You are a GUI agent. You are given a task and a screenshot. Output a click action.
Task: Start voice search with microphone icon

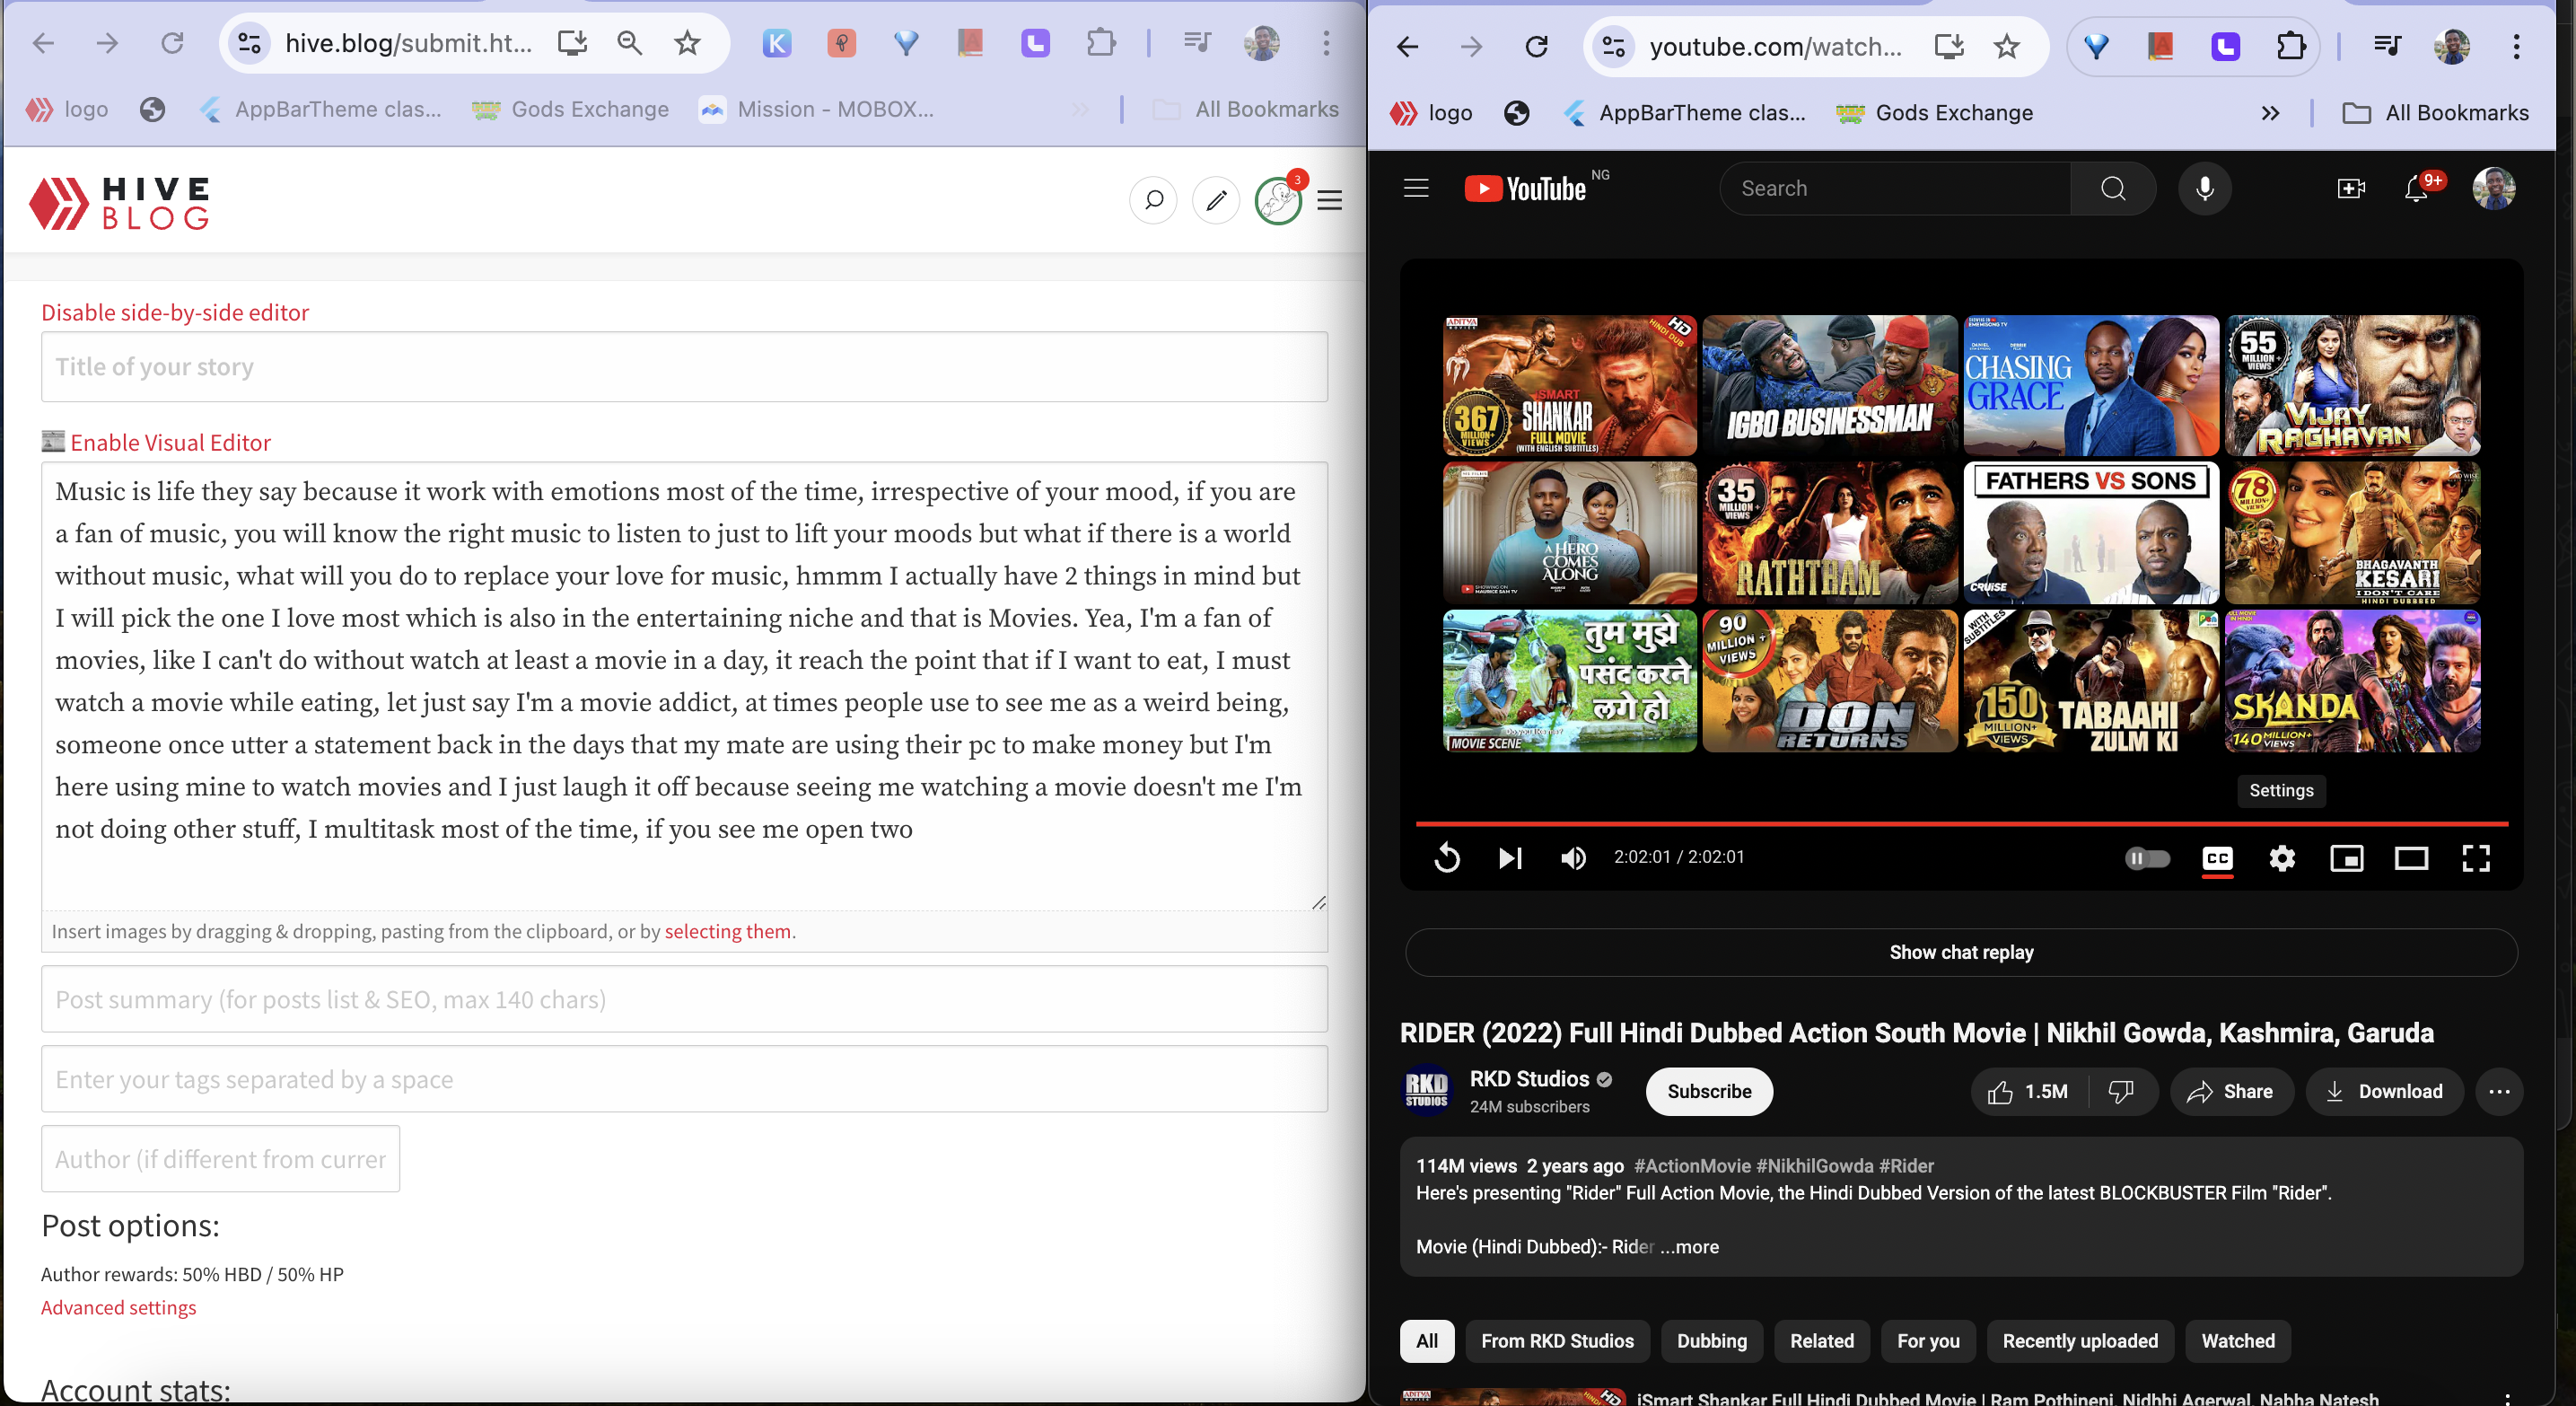2205,188
